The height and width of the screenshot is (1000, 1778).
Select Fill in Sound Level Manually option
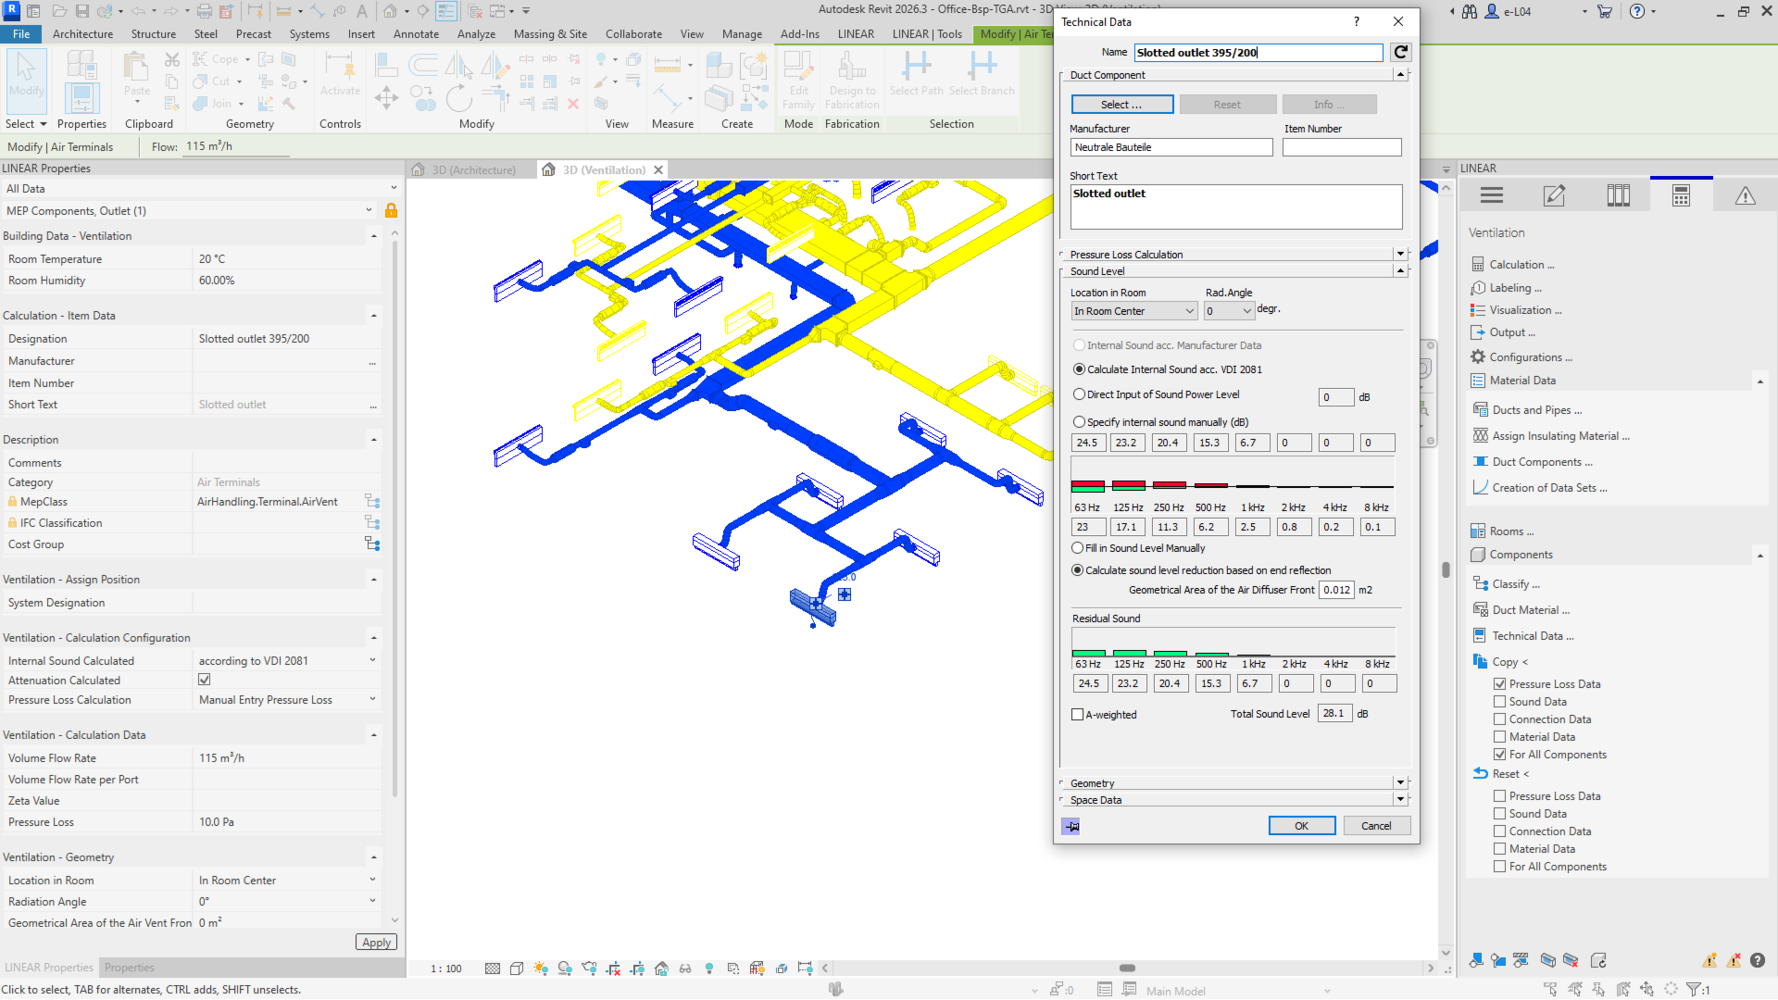pos(1078,549)
